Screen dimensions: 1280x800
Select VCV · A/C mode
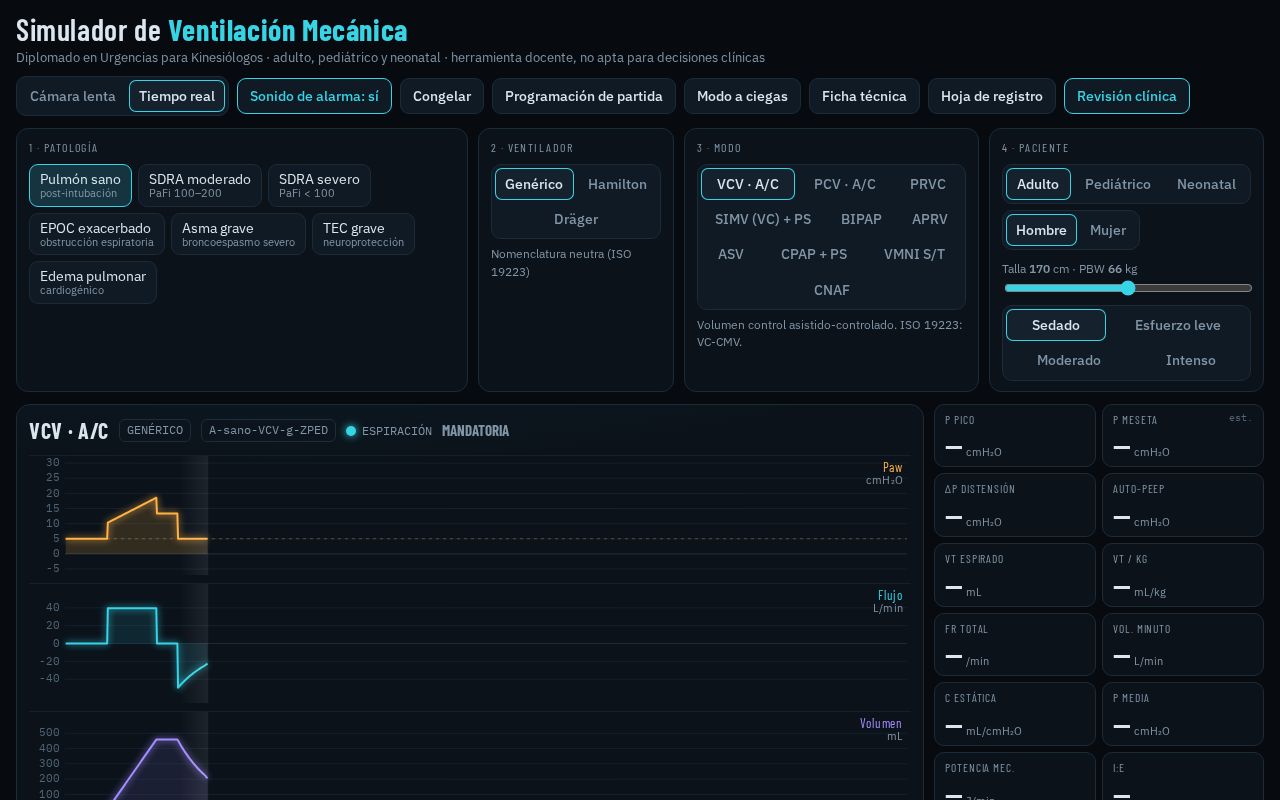(748, 184)
